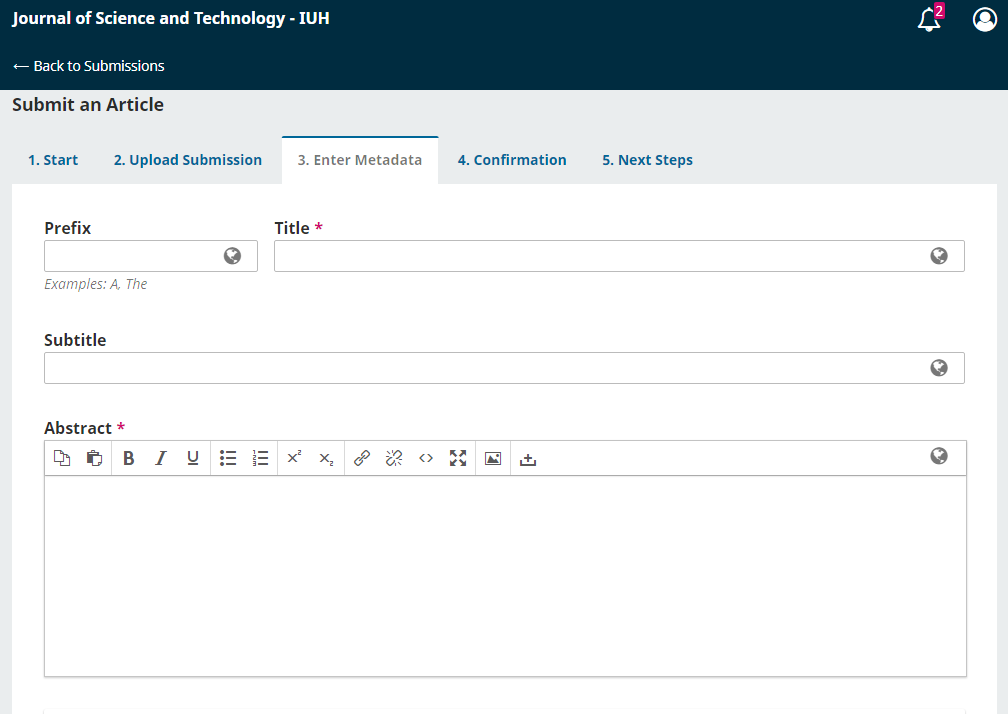Open the 2. Upload Submission tab
1008x714 pixels.
(188, 160)
